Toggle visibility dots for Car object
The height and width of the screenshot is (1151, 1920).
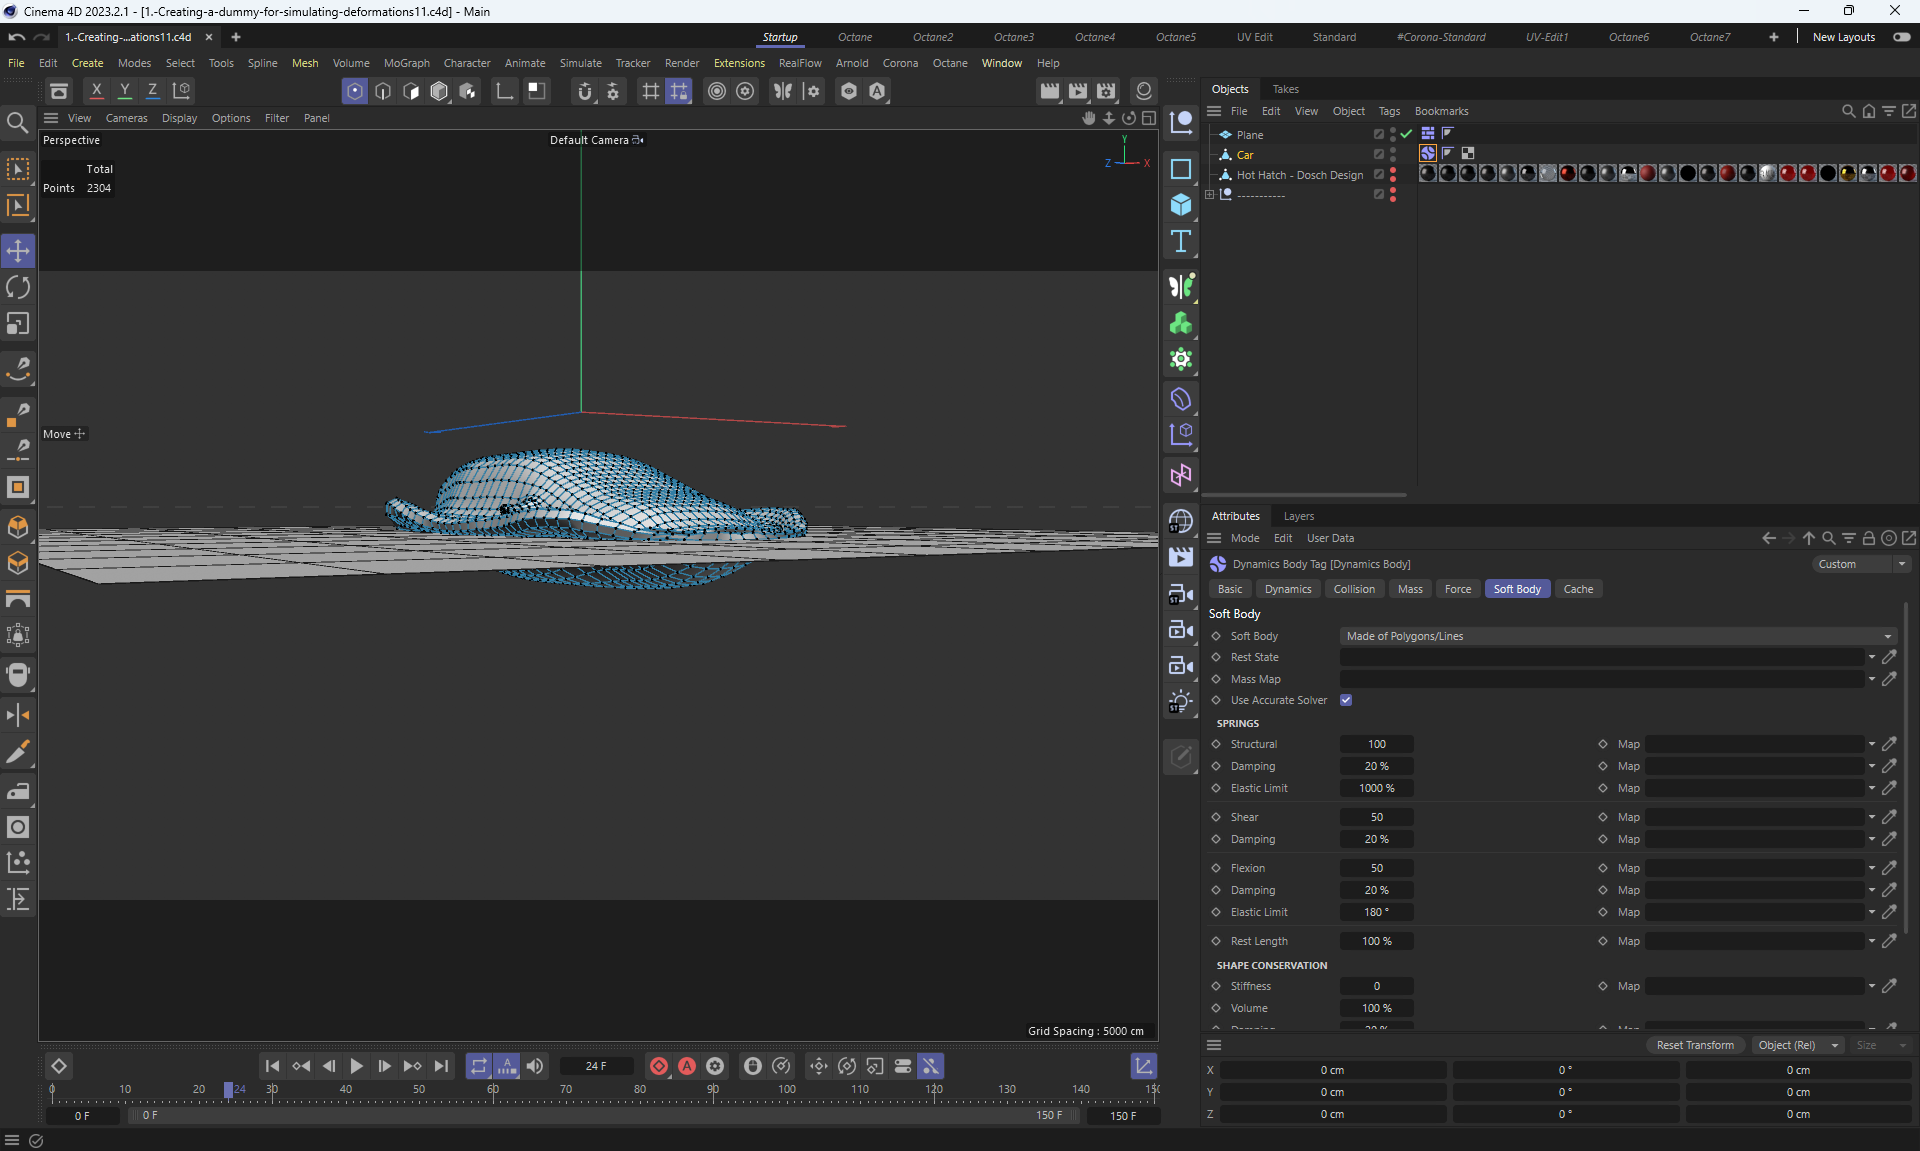(x=1393, y=155)
